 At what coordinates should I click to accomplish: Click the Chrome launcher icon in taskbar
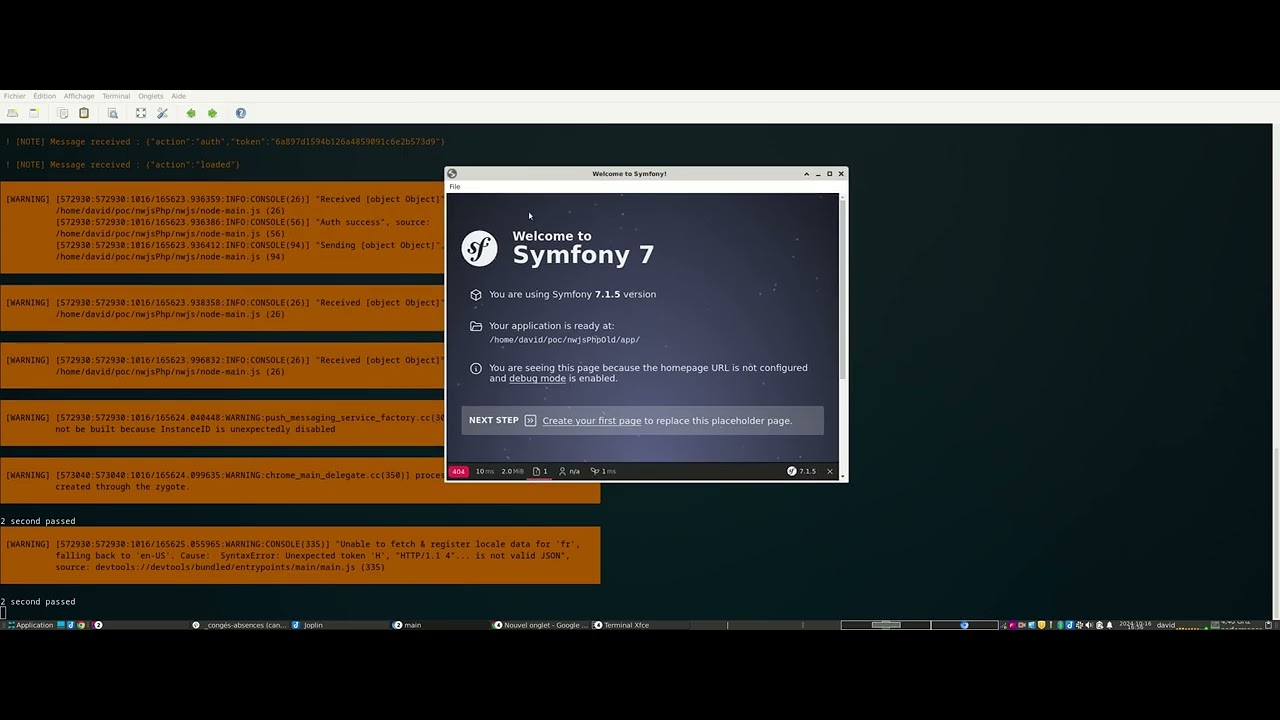coord(81,625)
